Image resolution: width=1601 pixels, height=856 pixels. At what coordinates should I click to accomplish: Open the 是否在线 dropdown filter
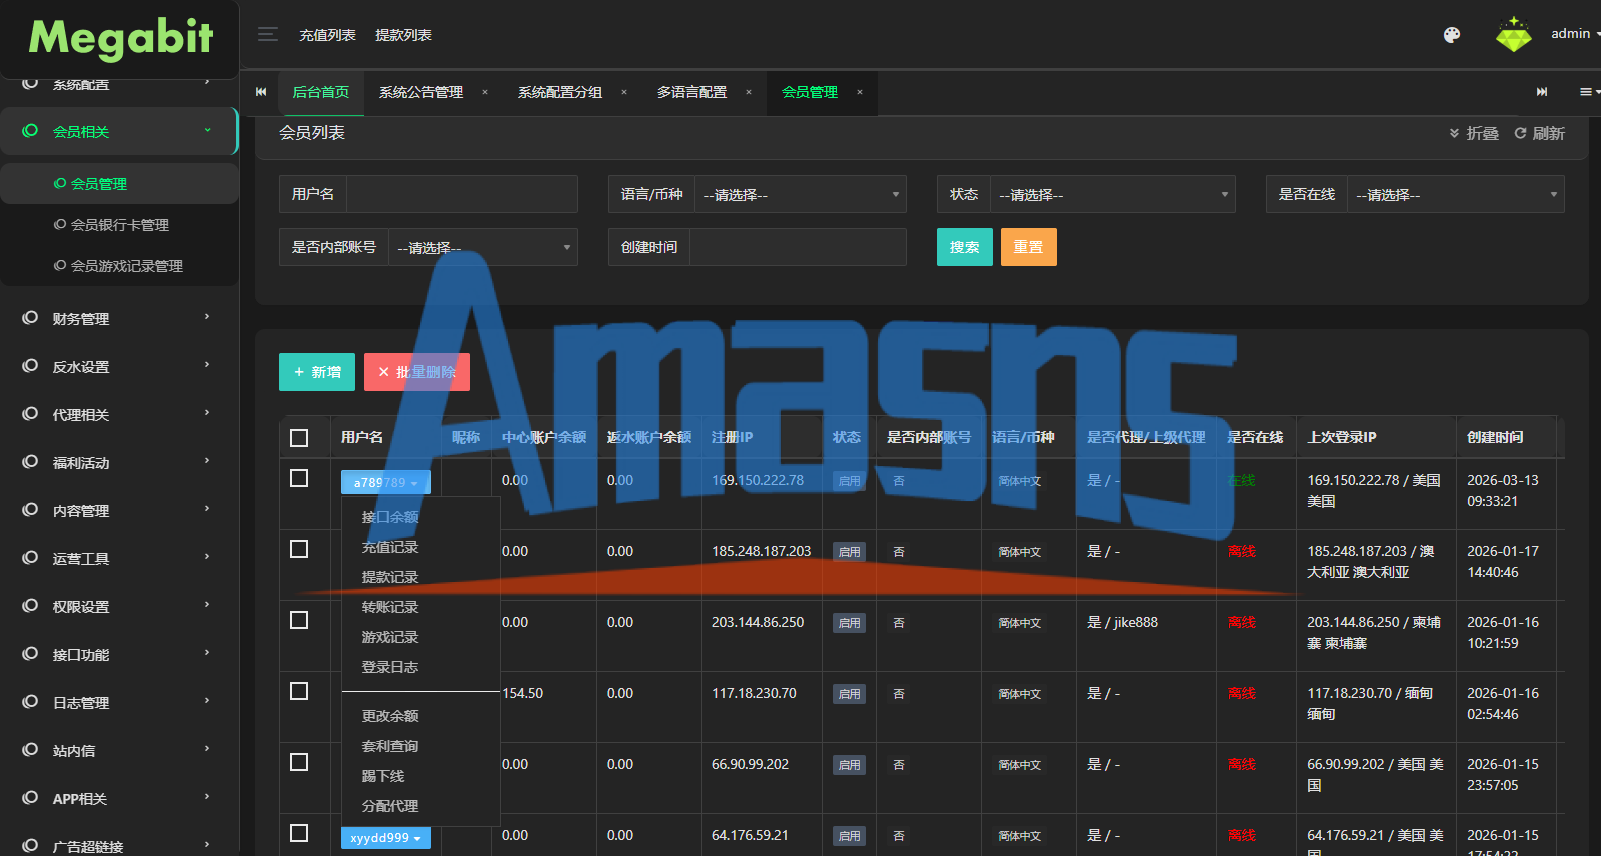click(1455, 194)
